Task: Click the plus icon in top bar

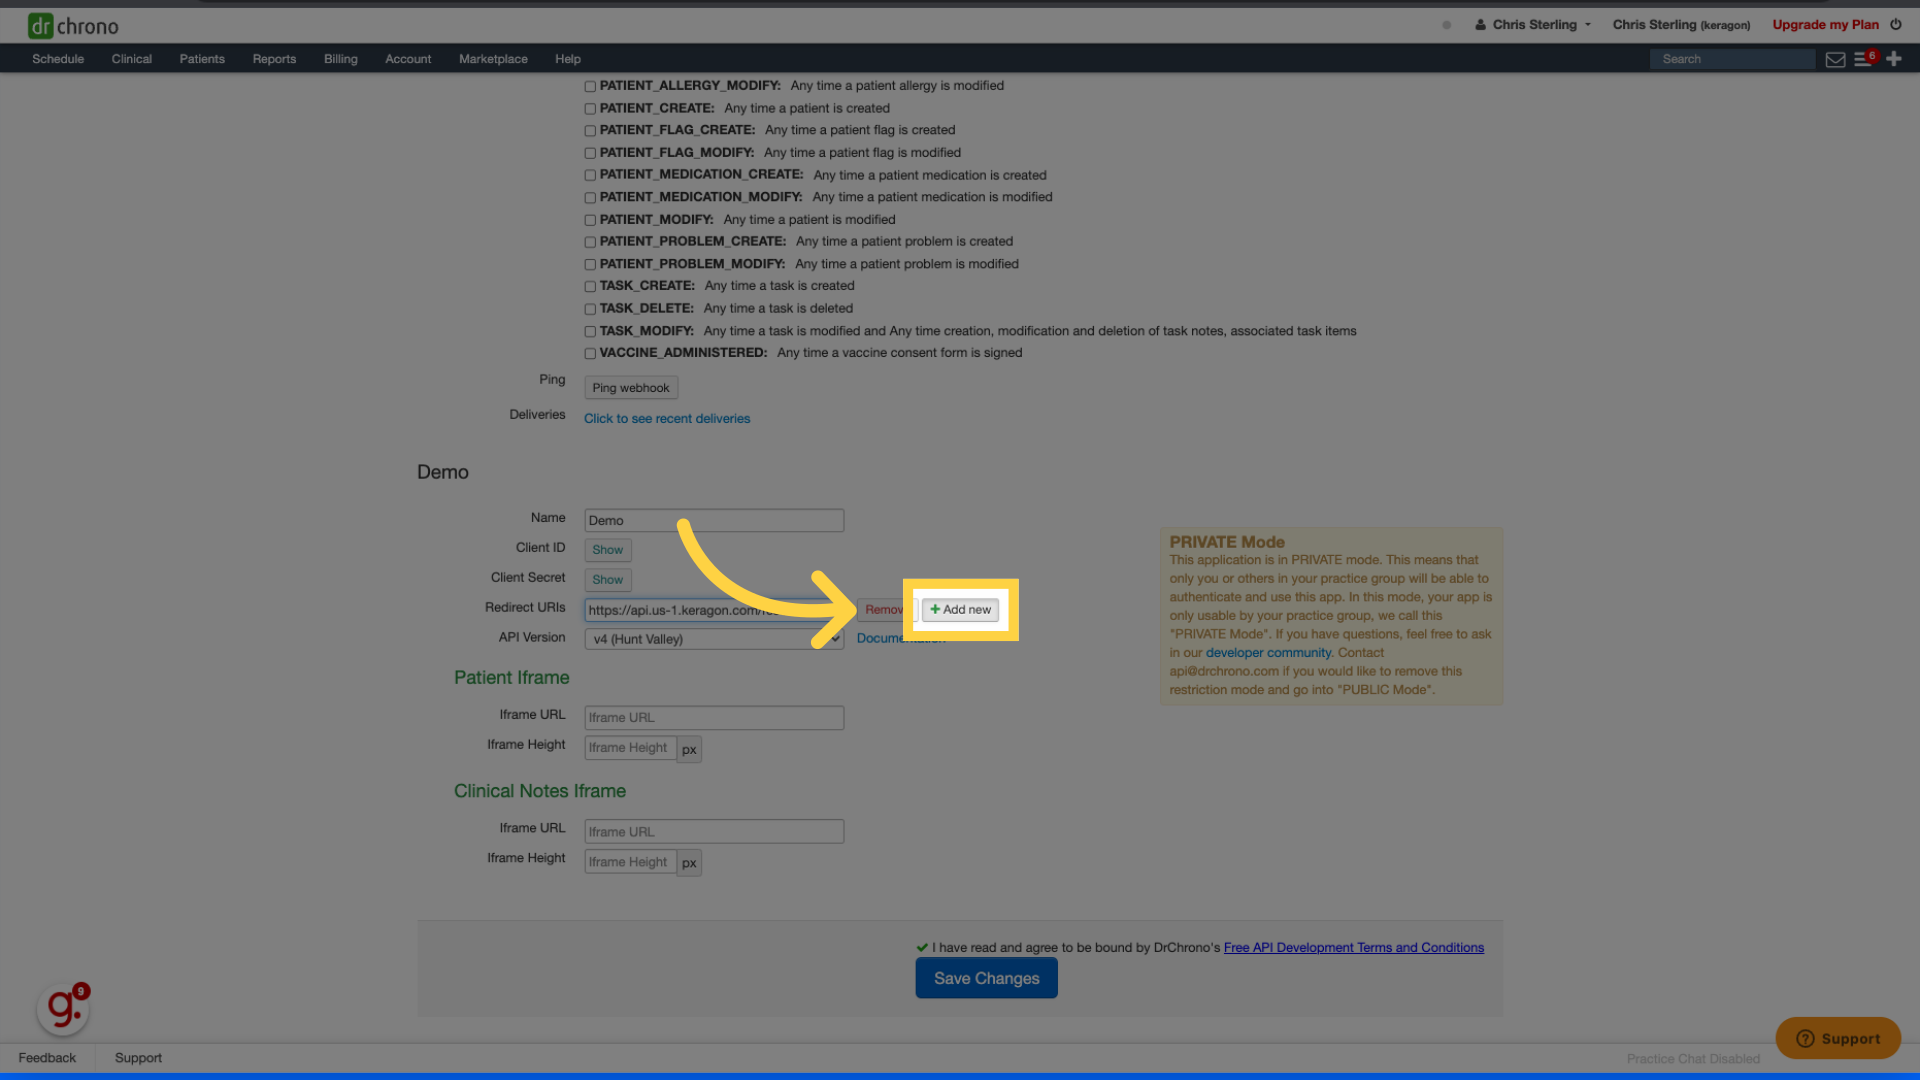Action: (x=1894, y=59)
